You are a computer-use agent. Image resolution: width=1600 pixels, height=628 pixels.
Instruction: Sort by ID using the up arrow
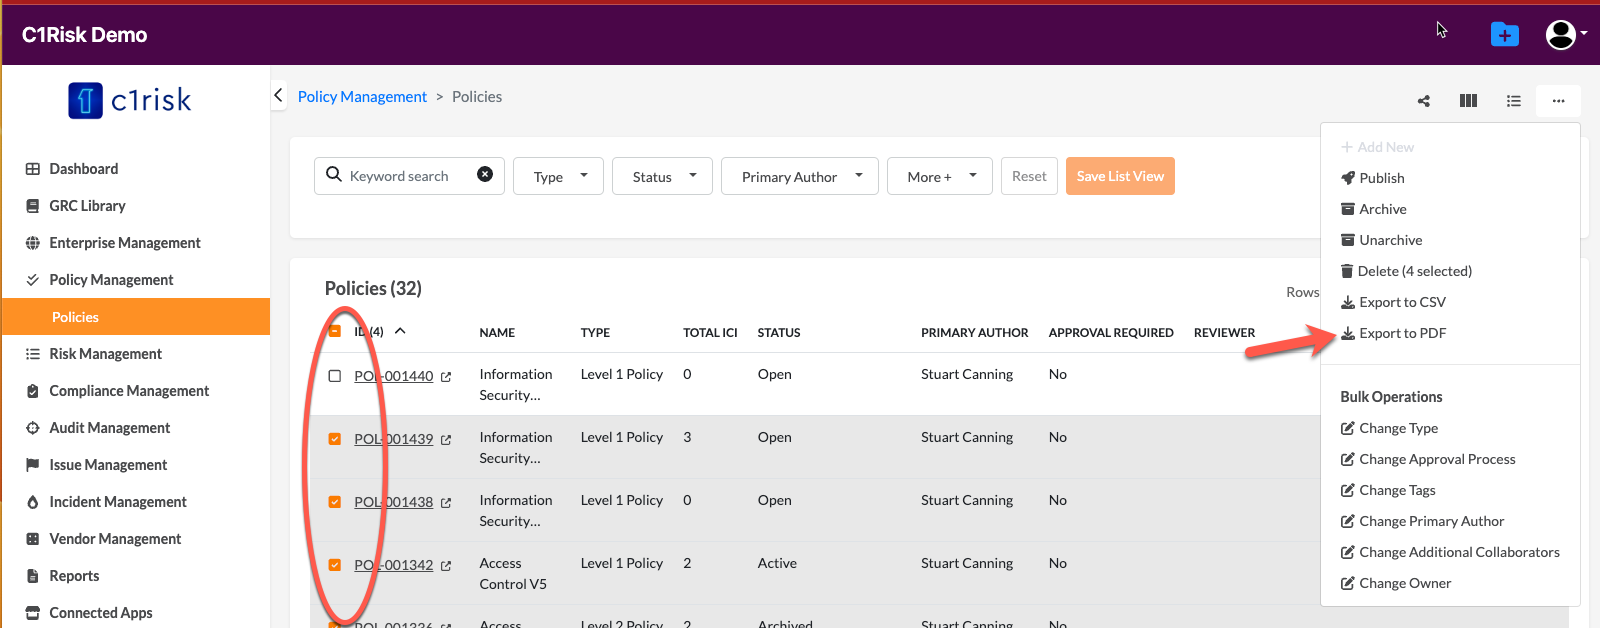point(400,331)
